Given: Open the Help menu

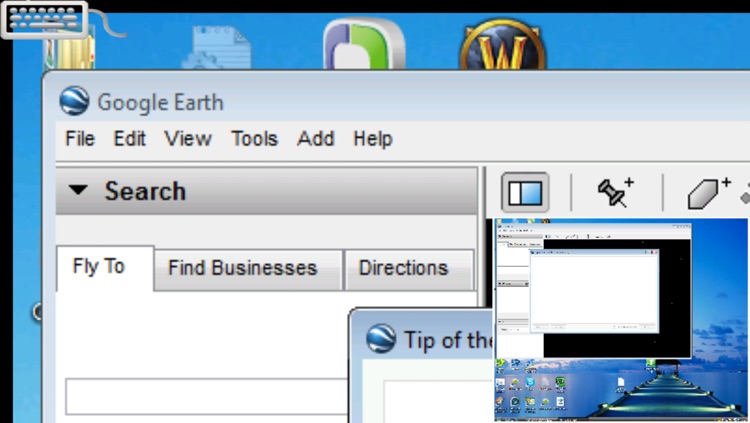Looking at the screenshot, I should point(373,139).
